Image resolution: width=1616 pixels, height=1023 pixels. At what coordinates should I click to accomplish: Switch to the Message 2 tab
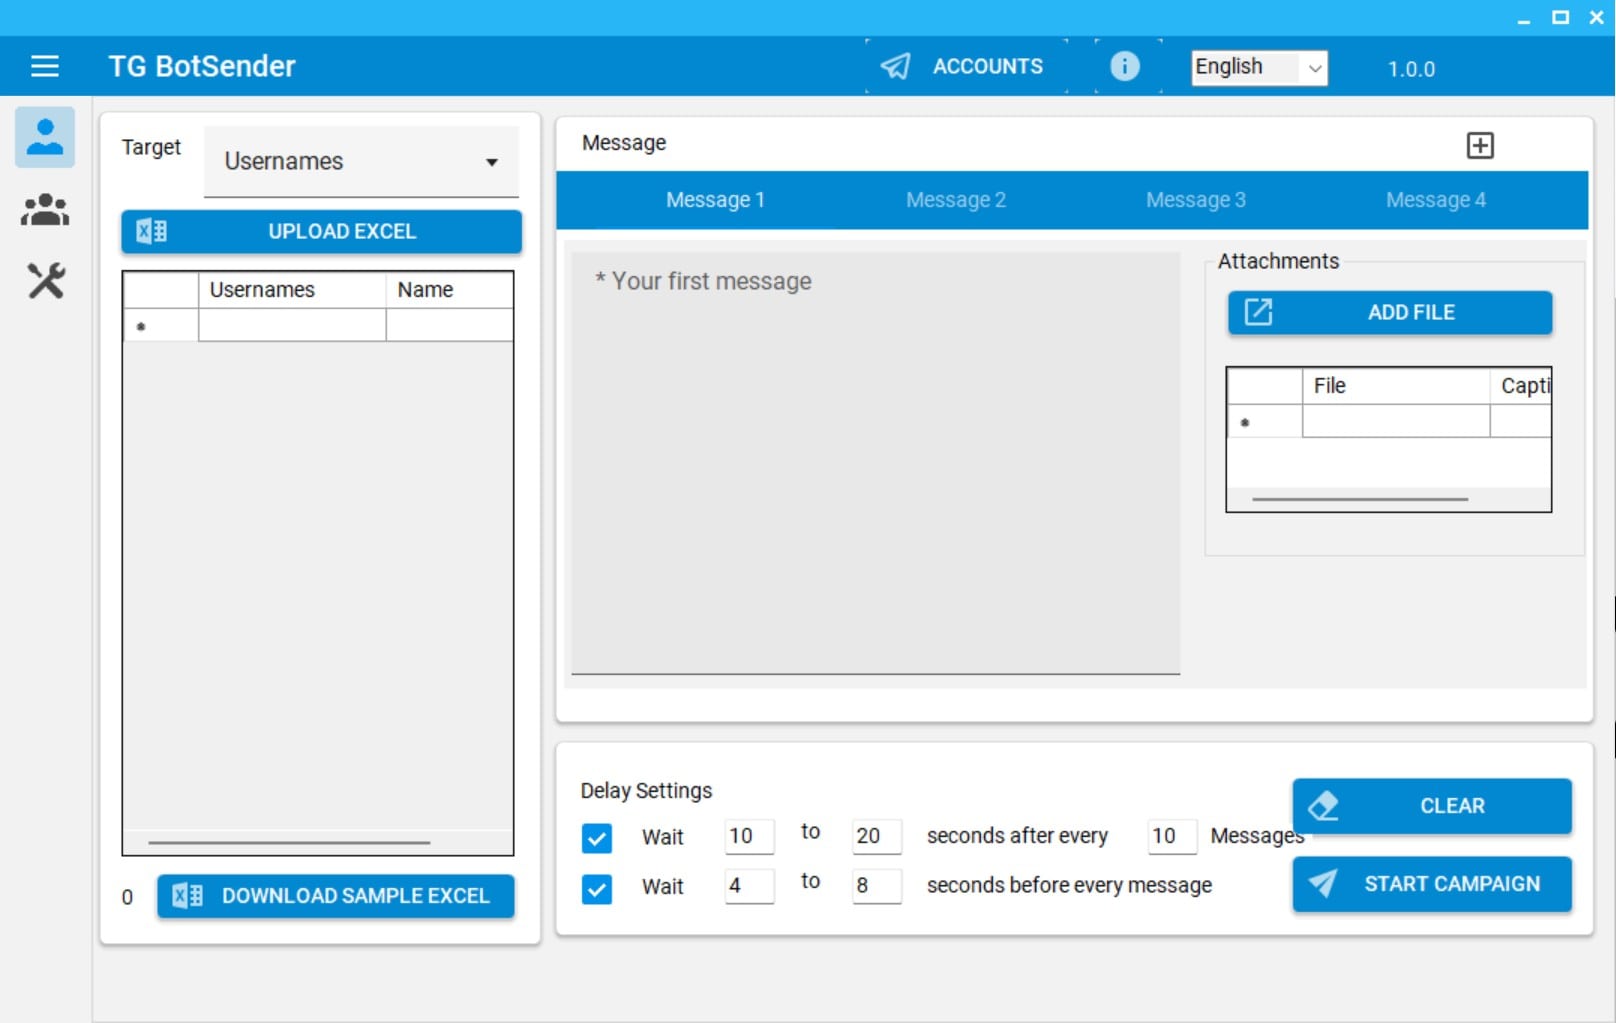[x=955, y=200]
